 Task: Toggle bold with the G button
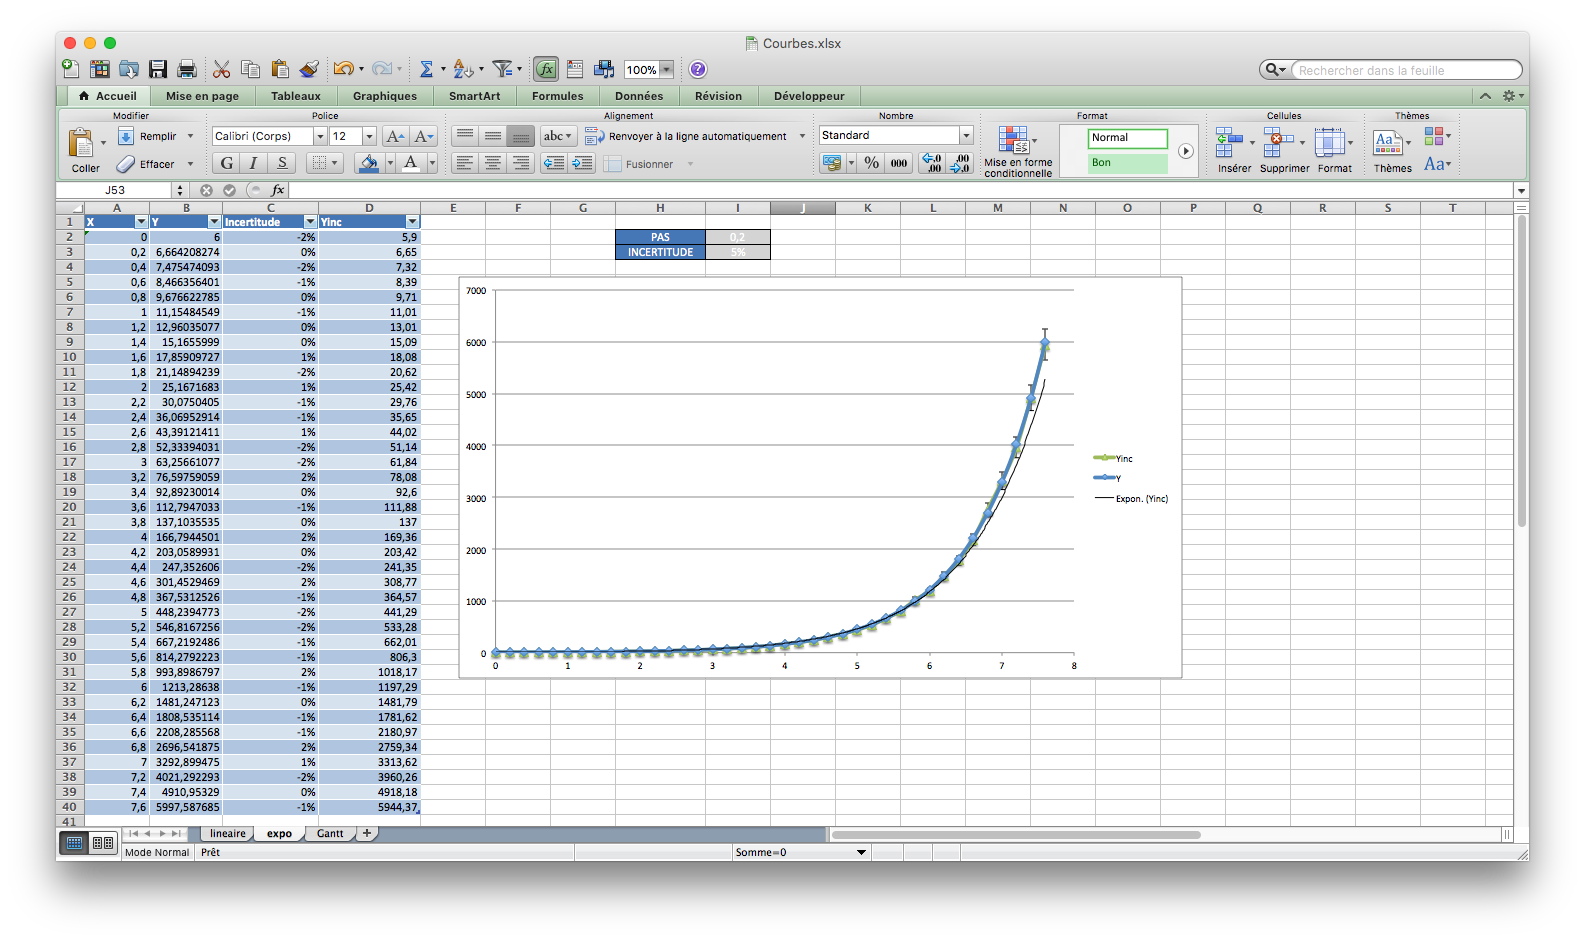click(x=227, y=163)
